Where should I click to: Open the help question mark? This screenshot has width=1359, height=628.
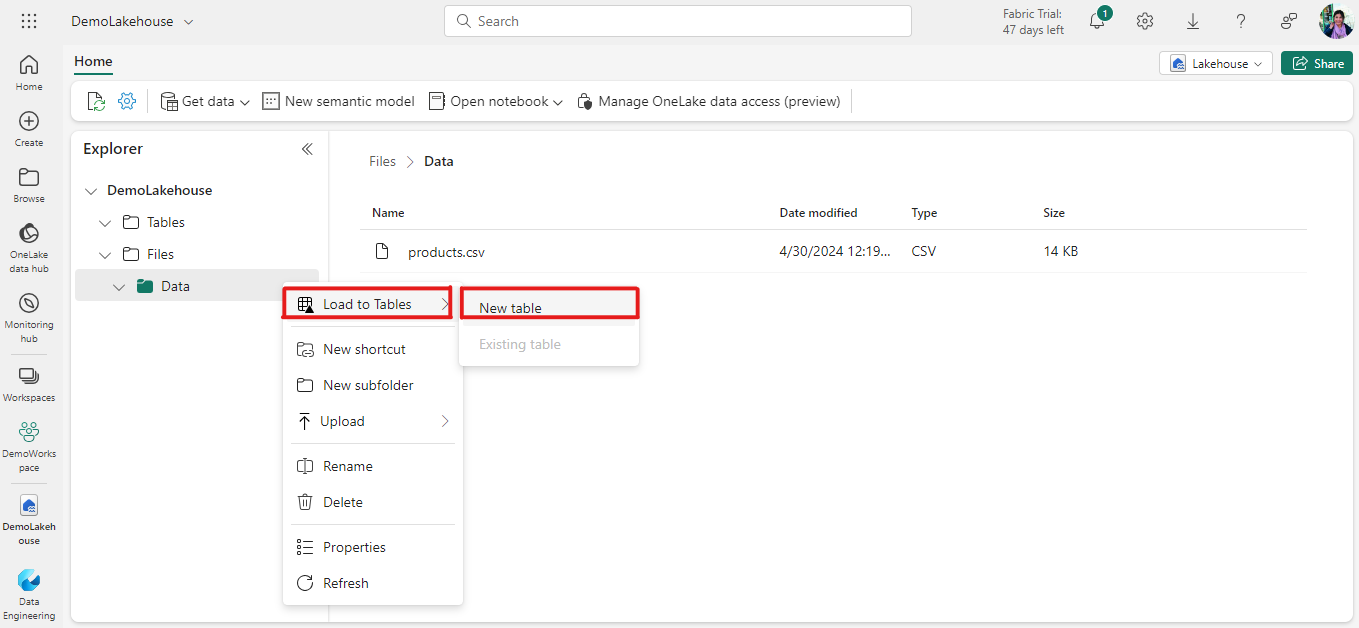(x=1241, y=21)
